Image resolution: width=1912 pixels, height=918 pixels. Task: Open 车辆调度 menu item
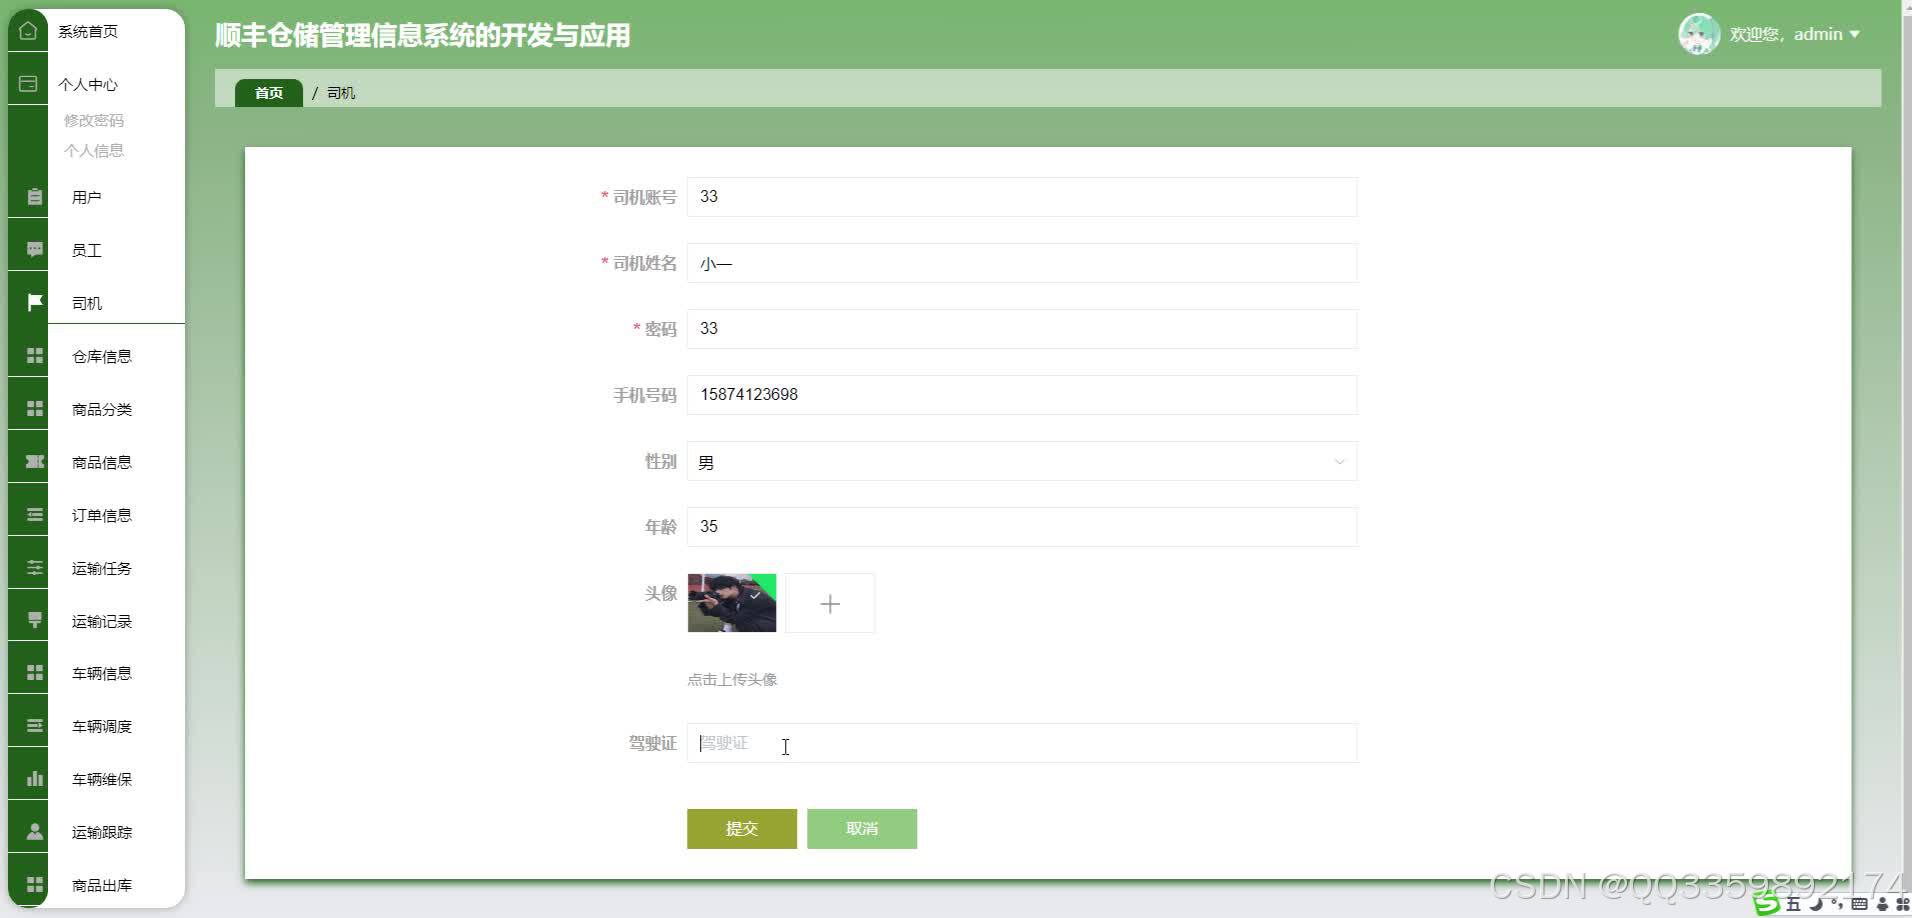coord(102,726)
